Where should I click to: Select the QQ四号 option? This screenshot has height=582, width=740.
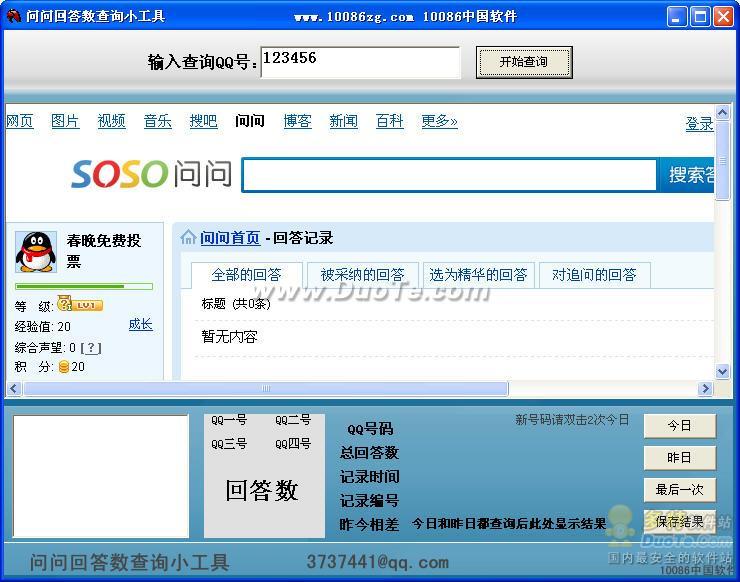point(293,444)
